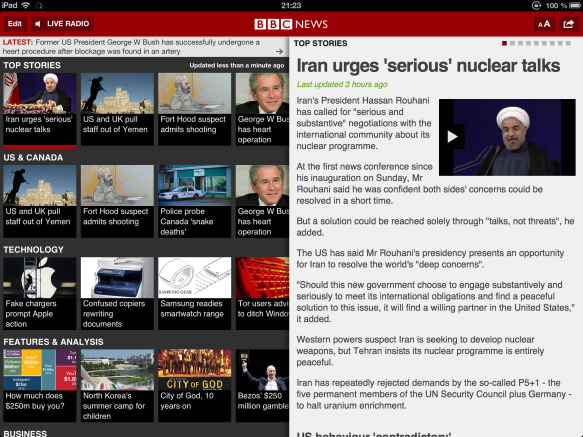
Task: Tap the orientation lock status icon
Action: coord(537,5)
